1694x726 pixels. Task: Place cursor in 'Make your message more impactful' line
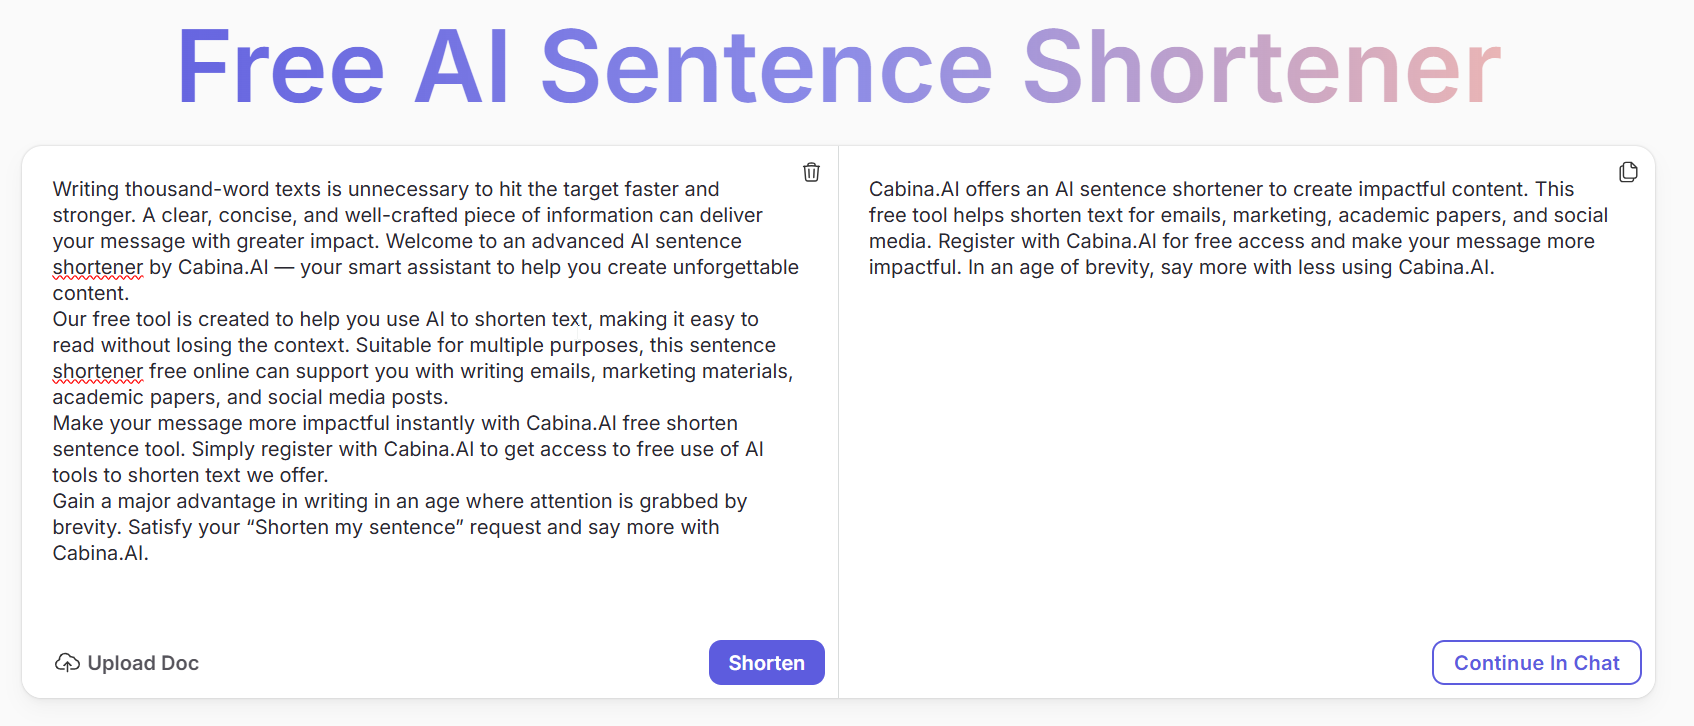395,423
